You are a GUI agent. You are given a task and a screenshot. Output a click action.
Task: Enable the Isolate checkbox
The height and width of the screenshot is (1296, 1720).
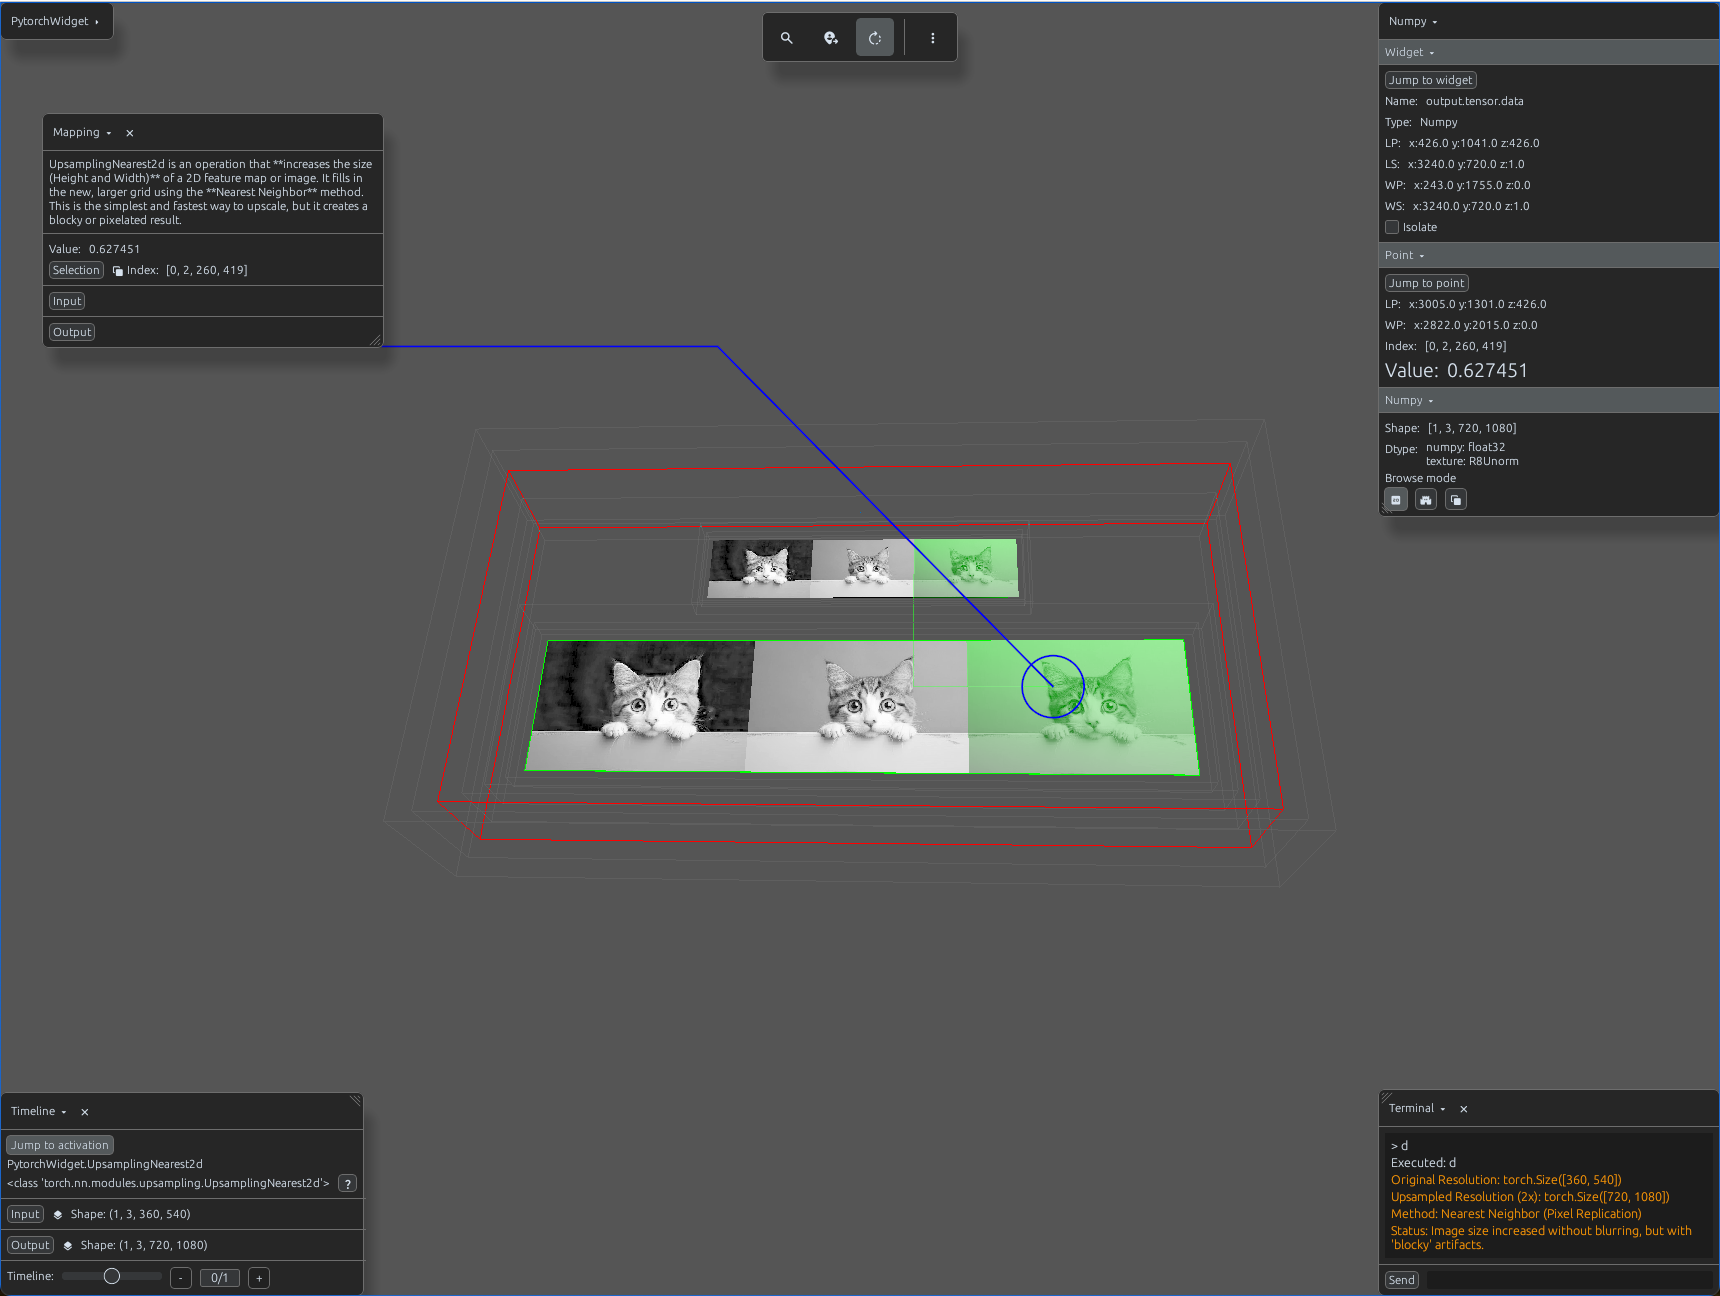(x=1392, y=227)
